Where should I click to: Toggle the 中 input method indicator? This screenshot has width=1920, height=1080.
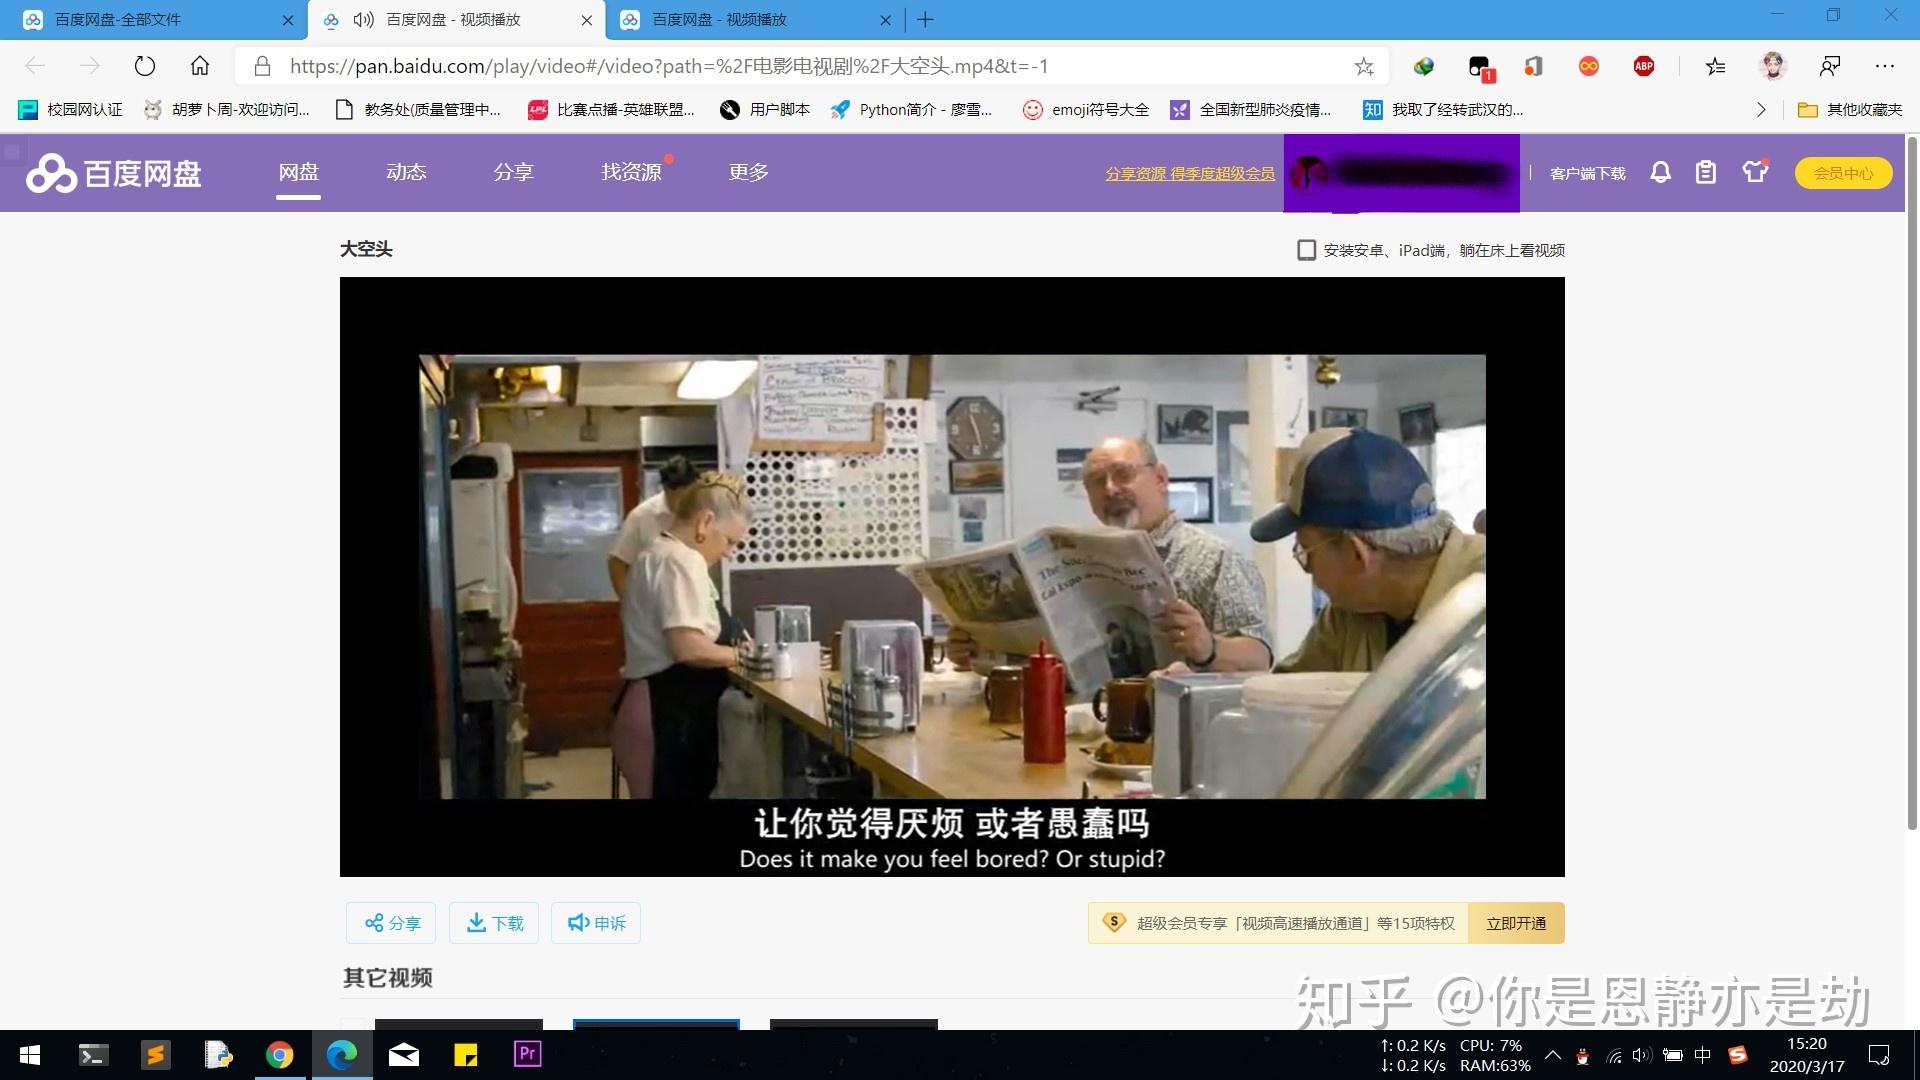(1702, 1055)
